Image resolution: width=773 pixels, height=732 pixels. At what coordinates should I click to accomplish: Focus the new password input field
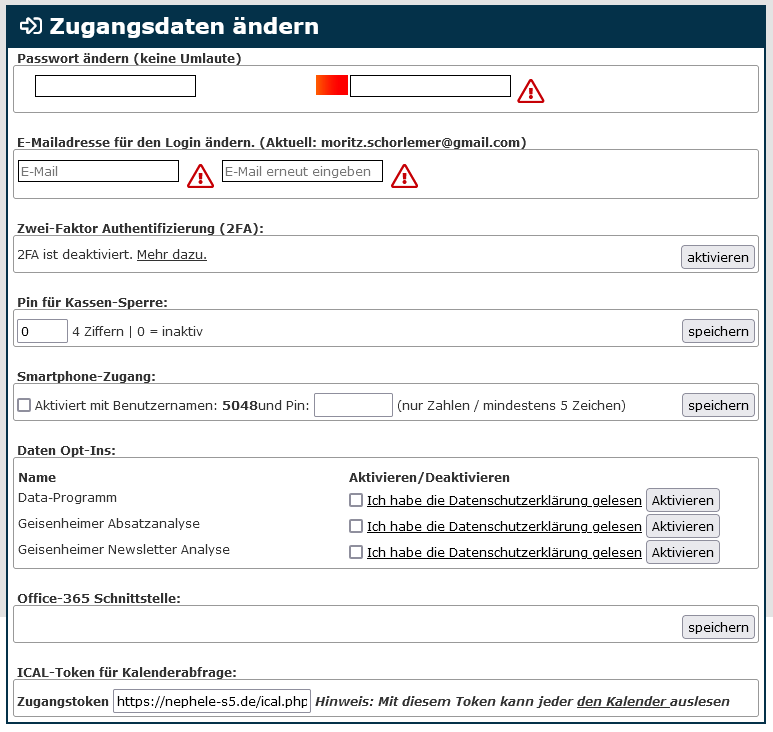point(115,86)
